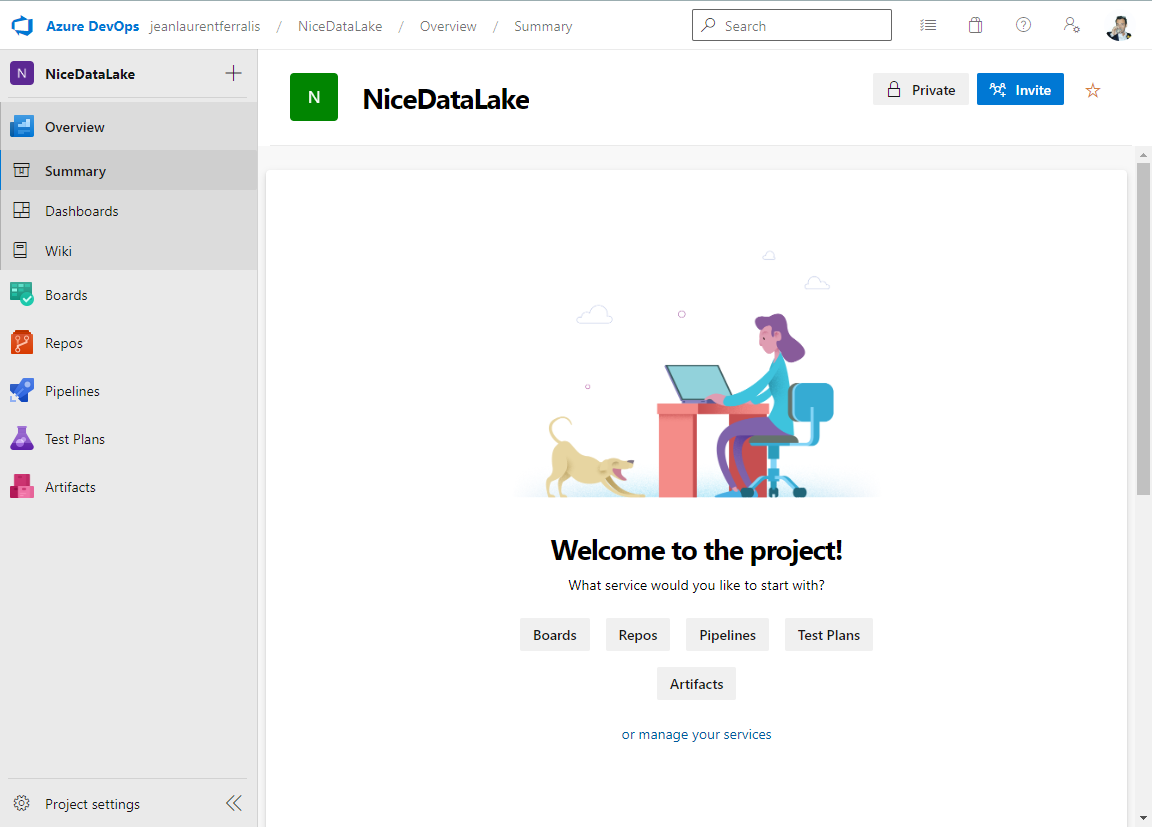Image resolution: width=1152 pixels, height=827 pixels.
Task: Click the purple N project icon in sidebar
Action: (22, 73)
